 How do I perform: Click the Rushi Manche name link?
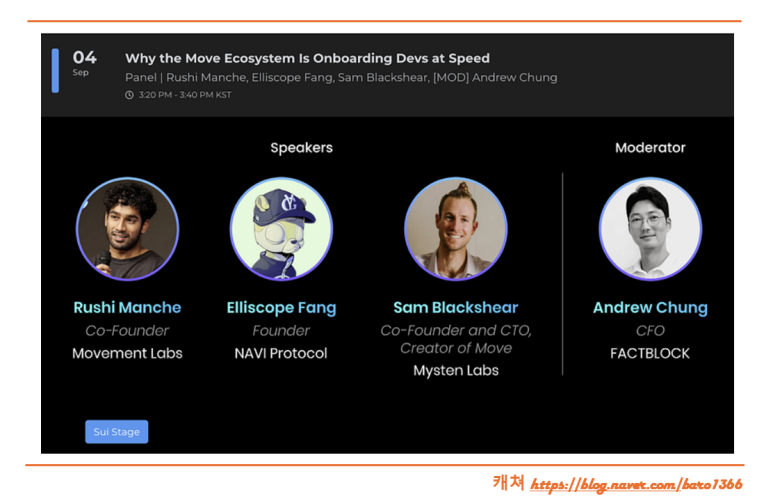[128, 307]
